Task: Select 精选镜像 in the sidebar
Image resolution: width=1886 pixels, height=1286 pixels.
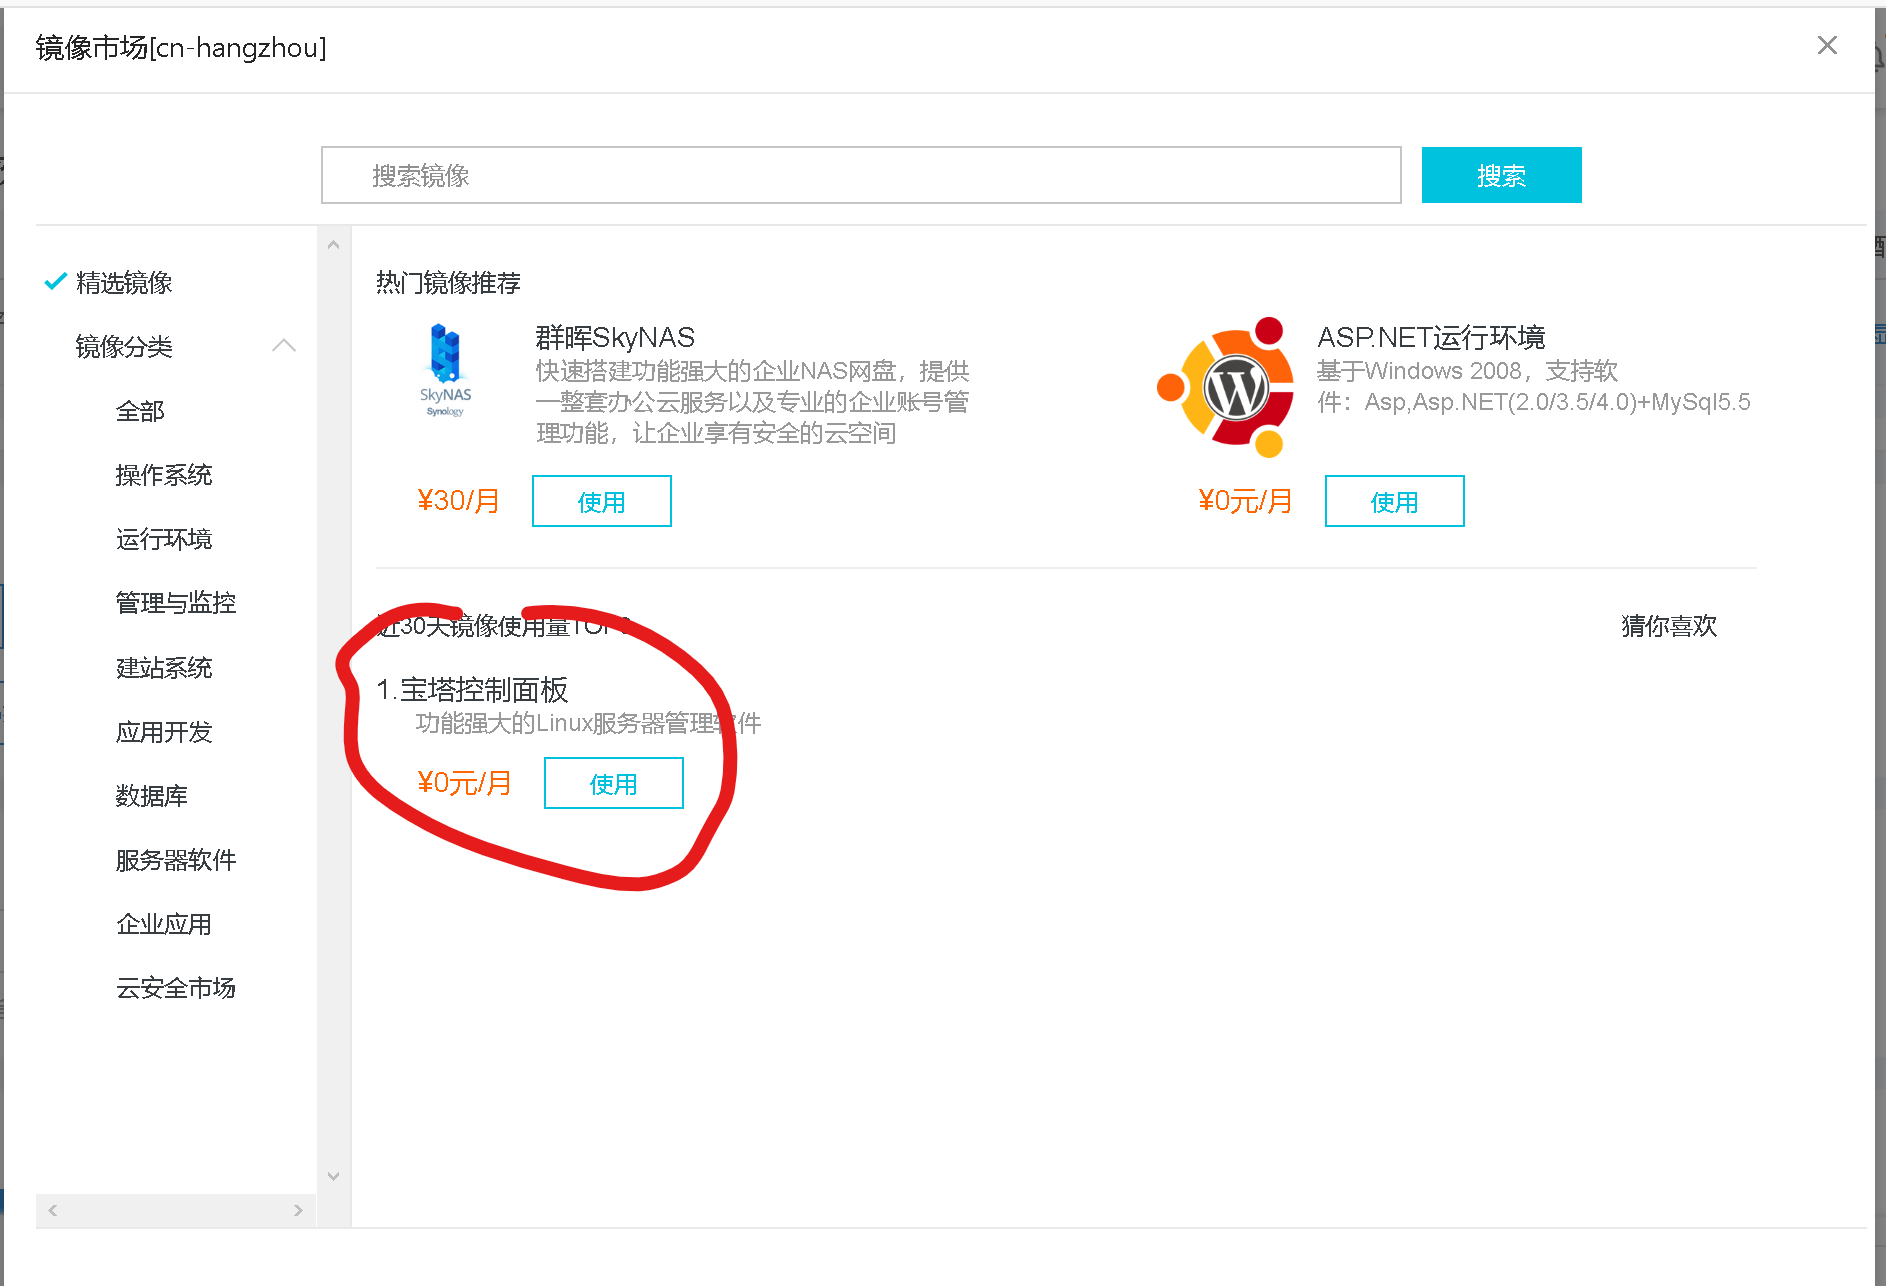Action: click(124, 283)
